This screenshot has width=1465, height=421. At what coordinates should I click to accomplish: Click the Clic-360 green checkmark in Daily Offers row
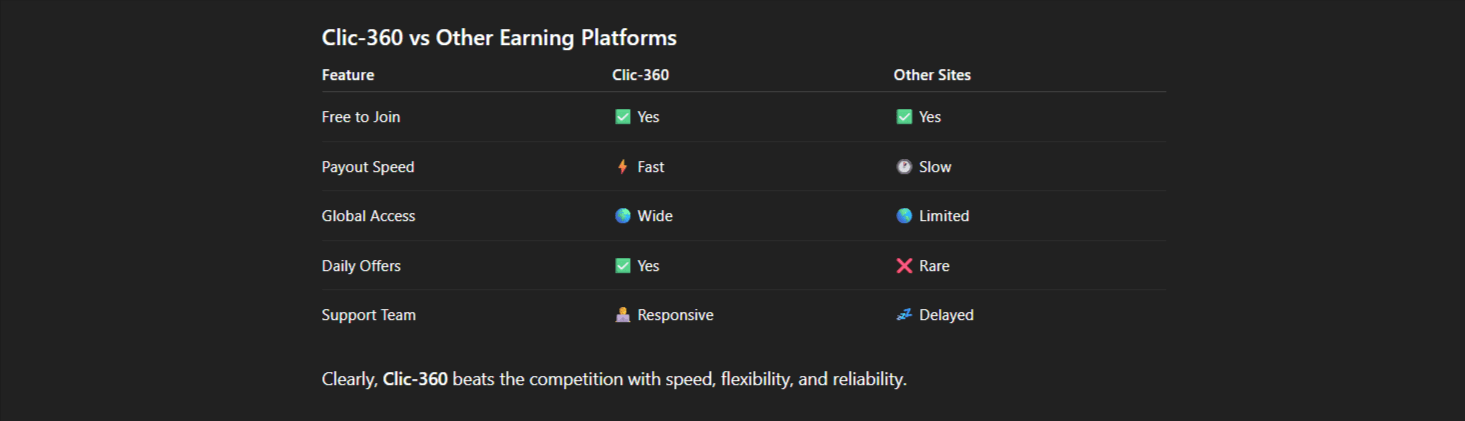pos(622,266)
